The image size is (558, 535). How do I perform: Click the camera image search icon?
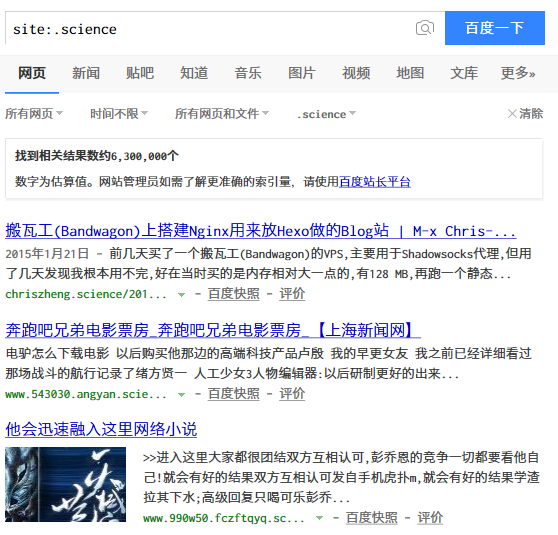click(x=425, y=28)
